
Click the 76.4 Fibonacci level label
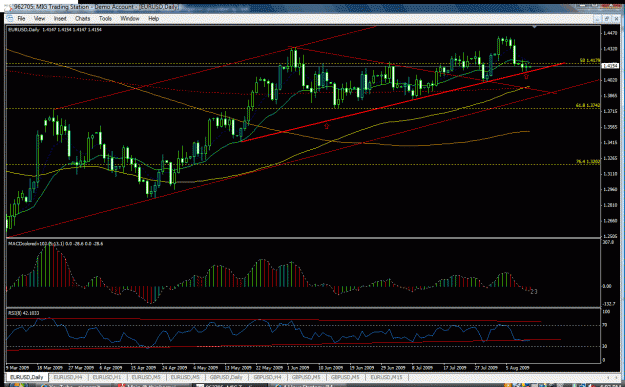point(588,161)
